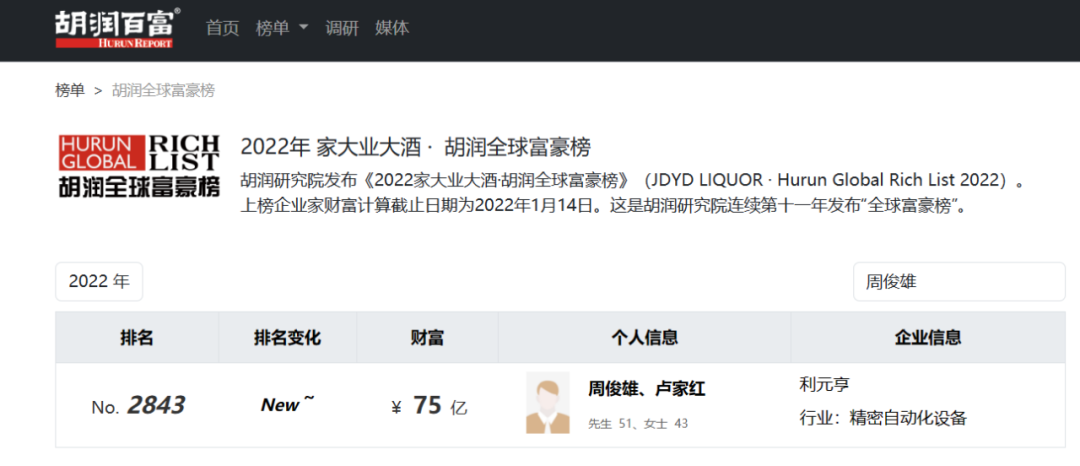Click 胡润全球富豪榜 breadcrumb text
This screenshot has height=466, width=1080.
pos(163,90)
